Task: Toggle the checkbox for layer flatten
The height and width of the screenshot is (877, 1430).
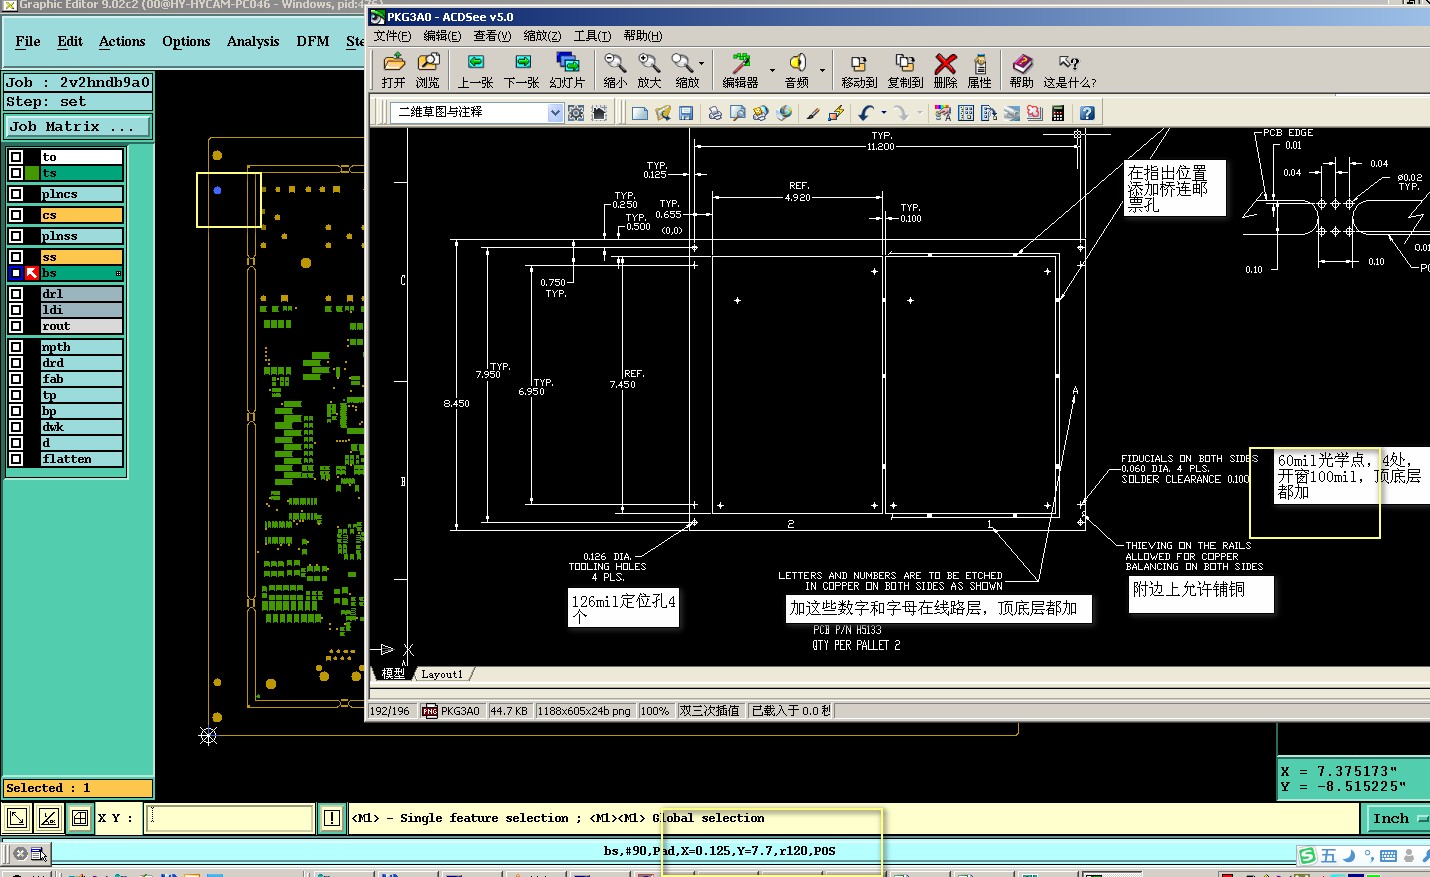Action: (16, 459)
